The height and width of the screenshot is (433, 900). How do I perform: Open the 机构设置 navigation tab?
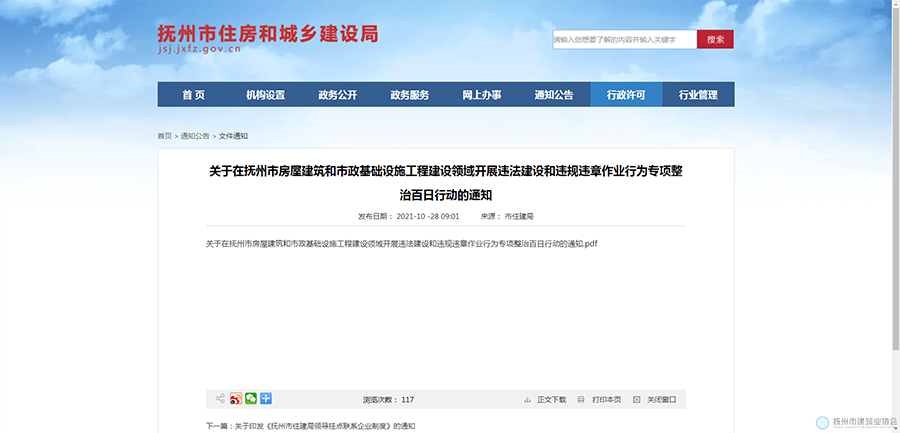tap(265, 95)
